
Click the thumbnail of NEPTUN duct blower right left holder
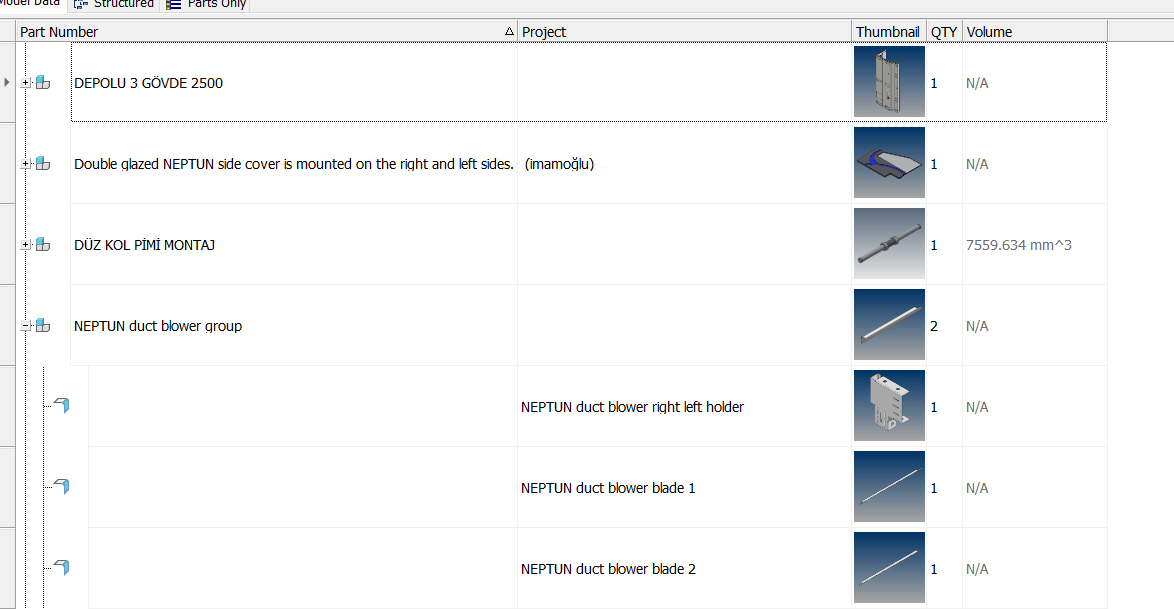[889, 406]
